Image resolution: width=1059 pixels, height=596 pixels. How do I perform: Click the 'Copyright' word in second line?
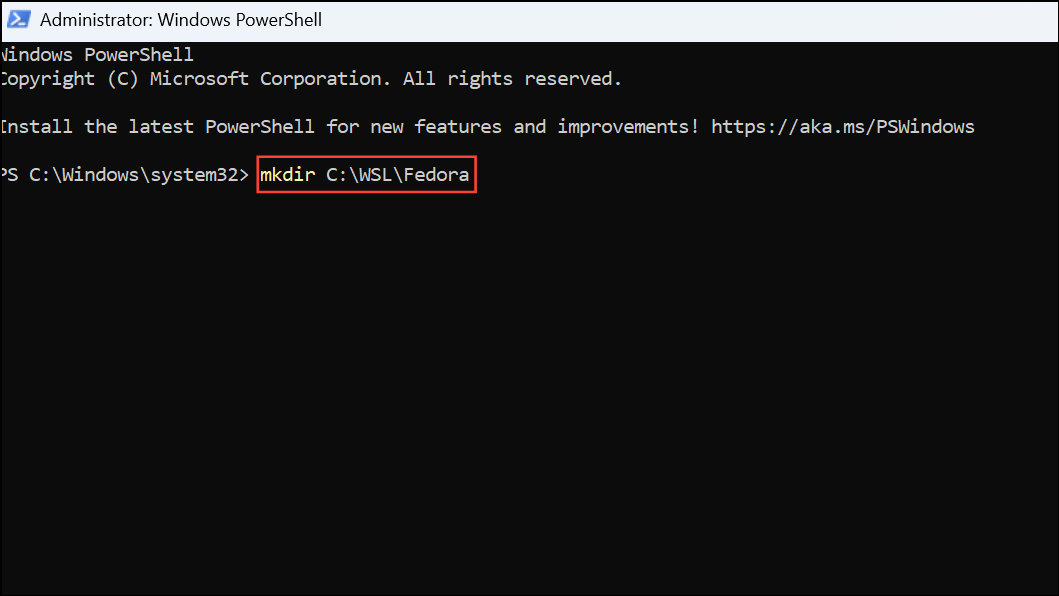click(48, 79)
